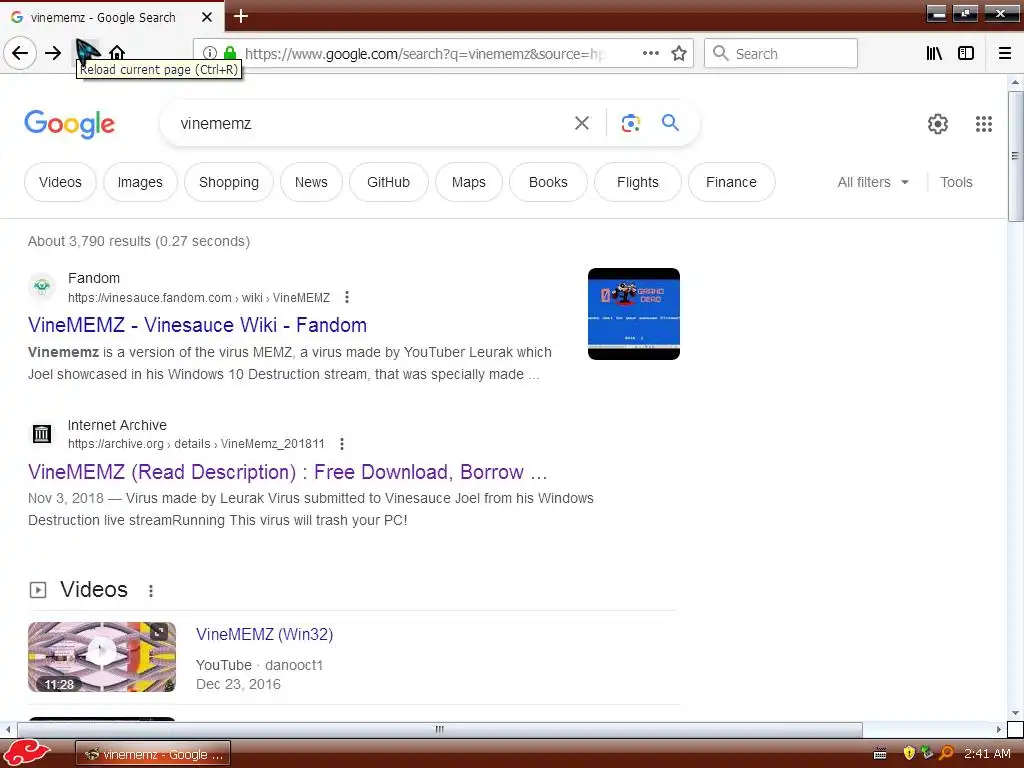Select the Books filter chip
The width and height of the screenshot is (1024, 768).
click(548, 182)
